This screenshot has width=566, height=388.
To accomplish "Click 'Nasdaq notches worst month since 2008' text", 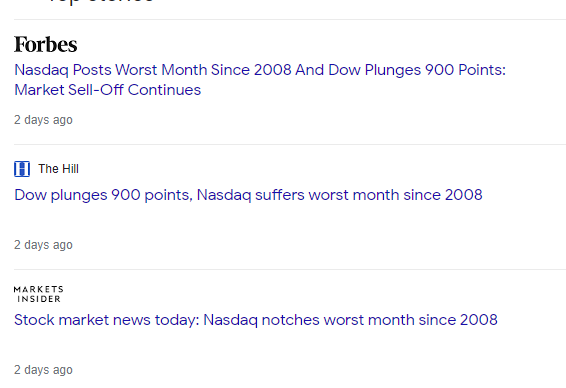I will pos(351,320).
